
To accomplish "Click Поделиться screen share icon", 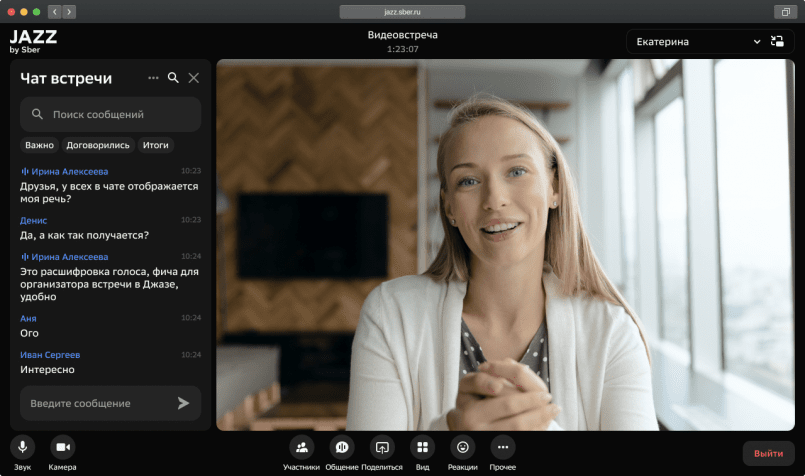I will click(x=381, y=447).
